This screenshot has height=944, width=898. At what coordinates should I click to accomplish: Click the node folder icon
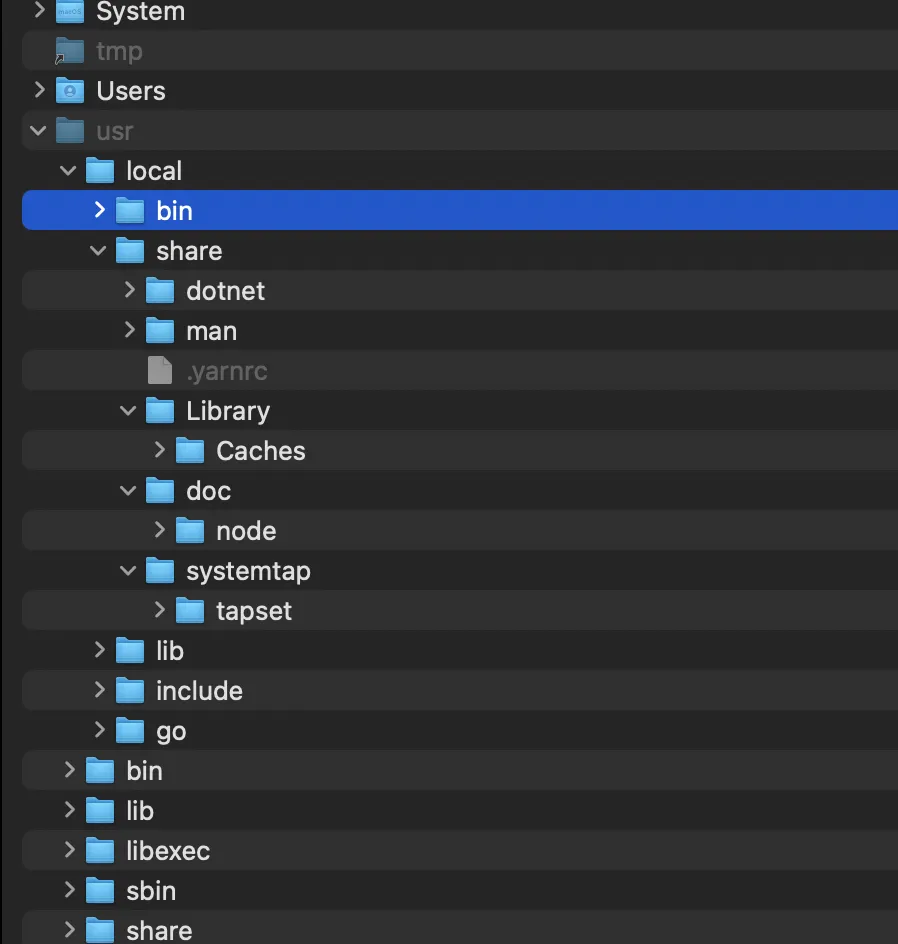point(190,531)
